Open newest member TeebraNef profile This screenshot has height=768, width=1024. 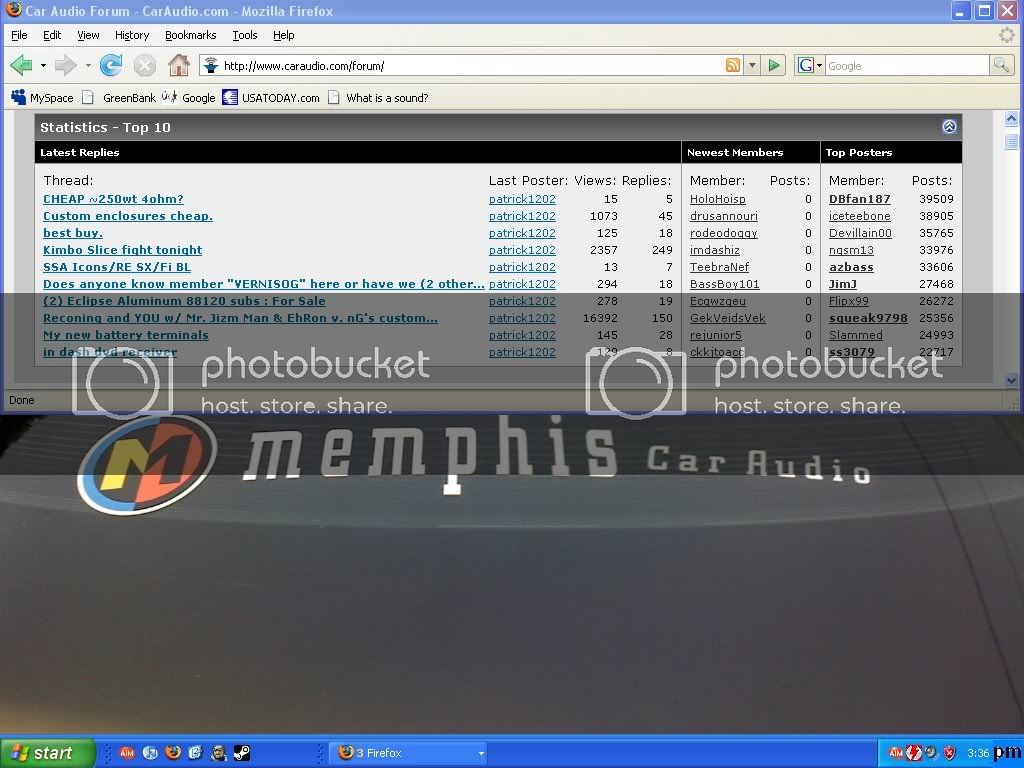719,267
